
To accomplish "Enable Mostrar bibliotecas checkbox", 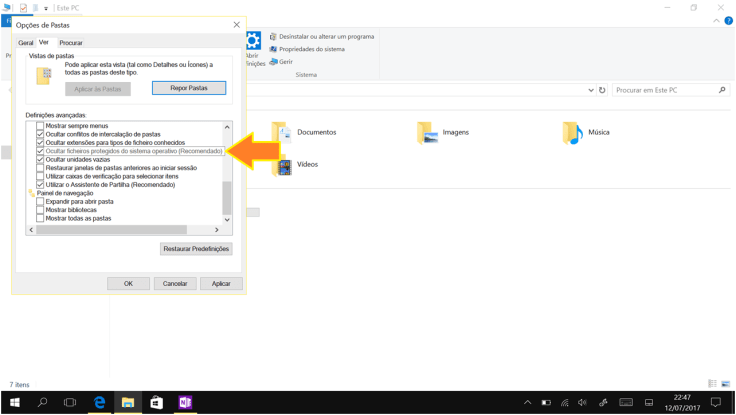I will click(40, 210).
